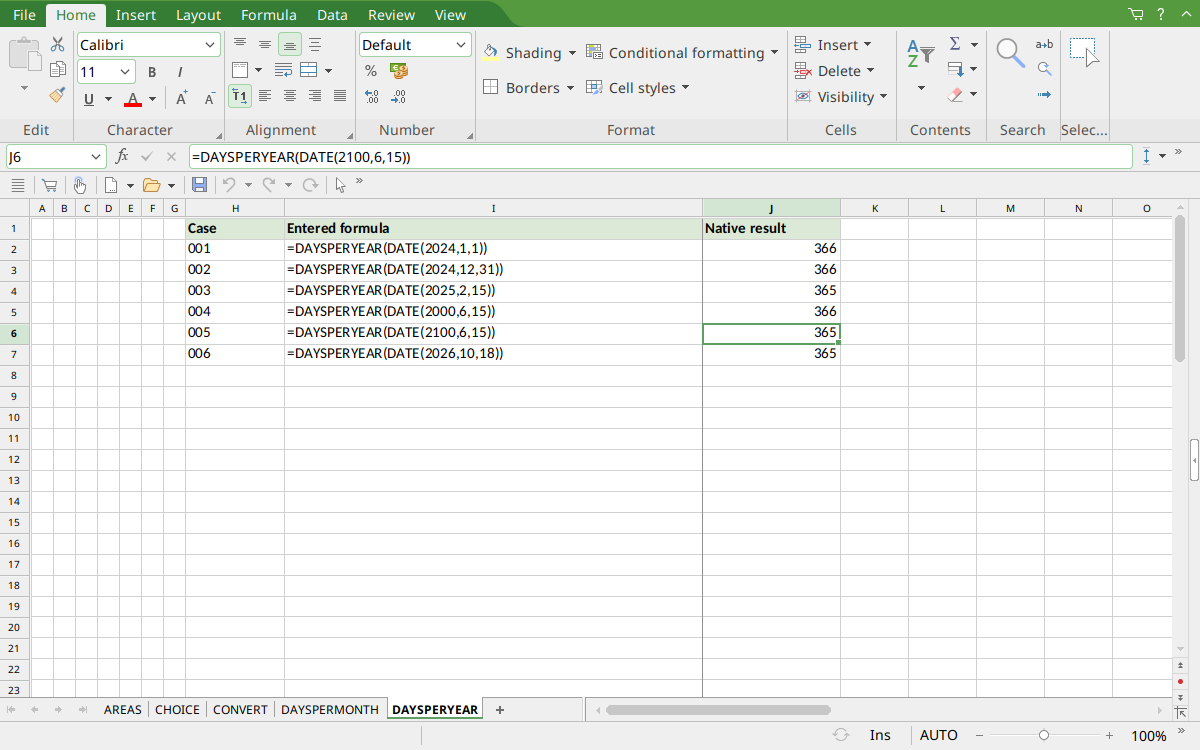Apply percent format with the % icon
The width and height of the screenshot is (1200, 750).
tap(371, 71)
